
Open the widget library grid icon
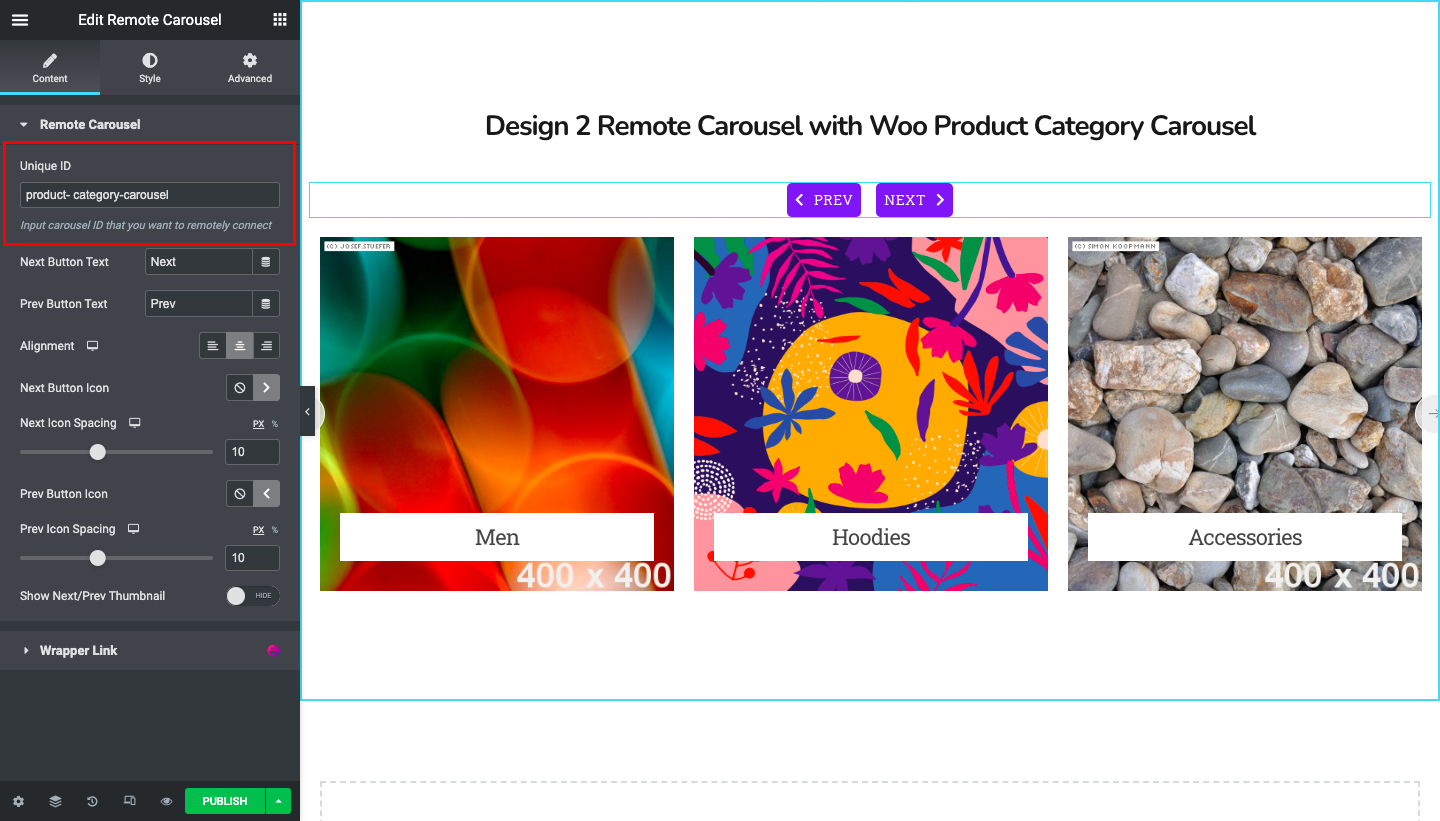tap(279, 20)
